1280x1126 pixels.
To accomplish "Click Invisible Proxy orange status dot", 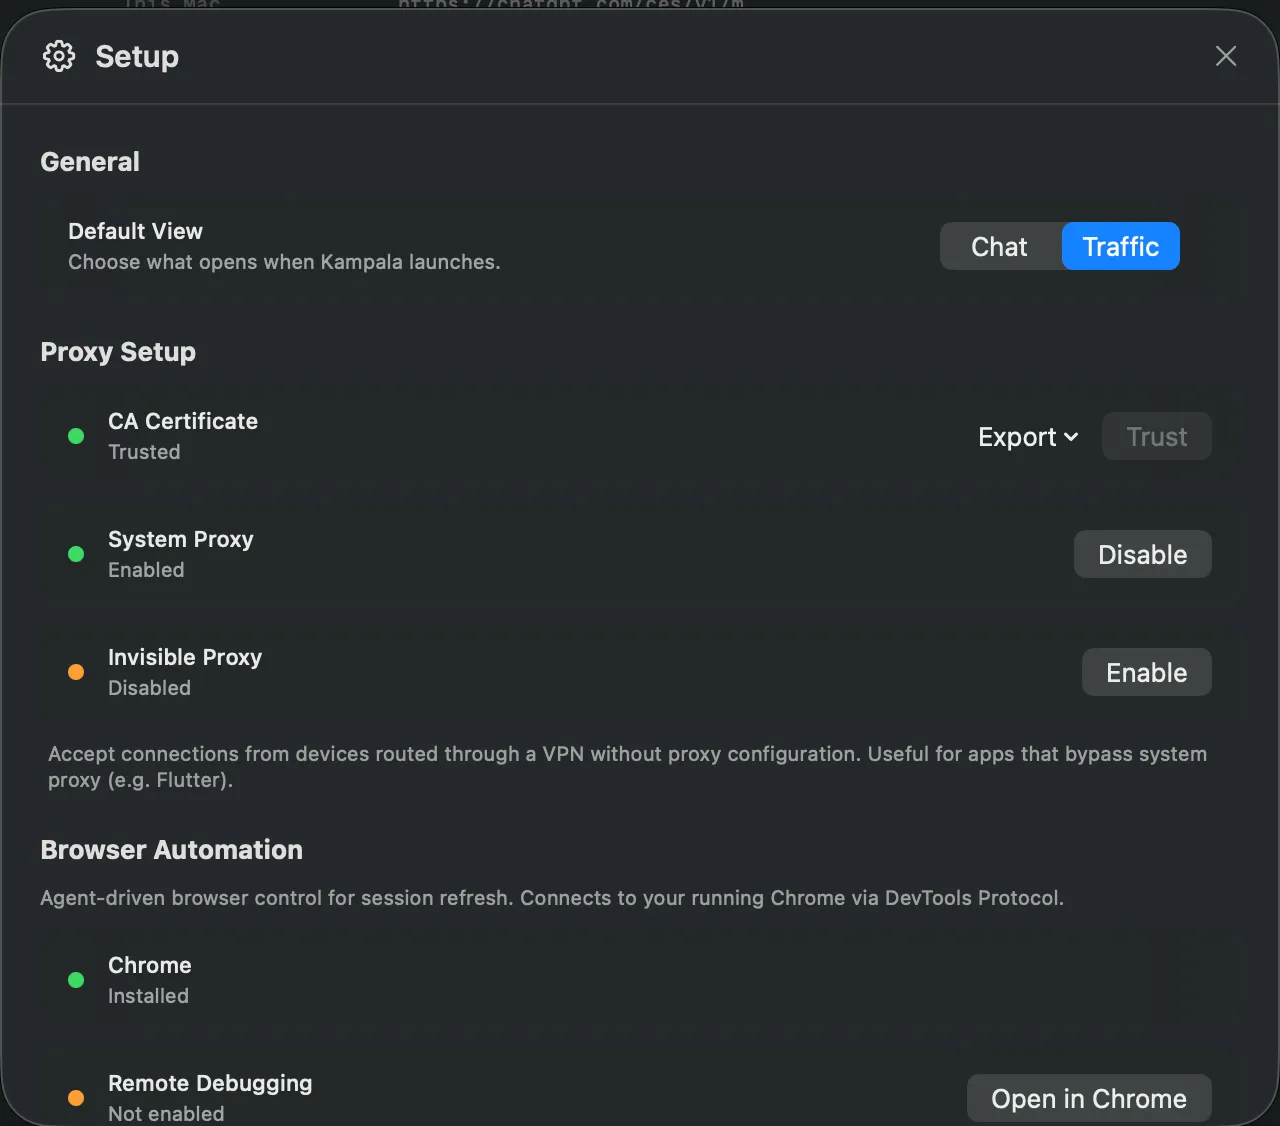I will 76,672.
